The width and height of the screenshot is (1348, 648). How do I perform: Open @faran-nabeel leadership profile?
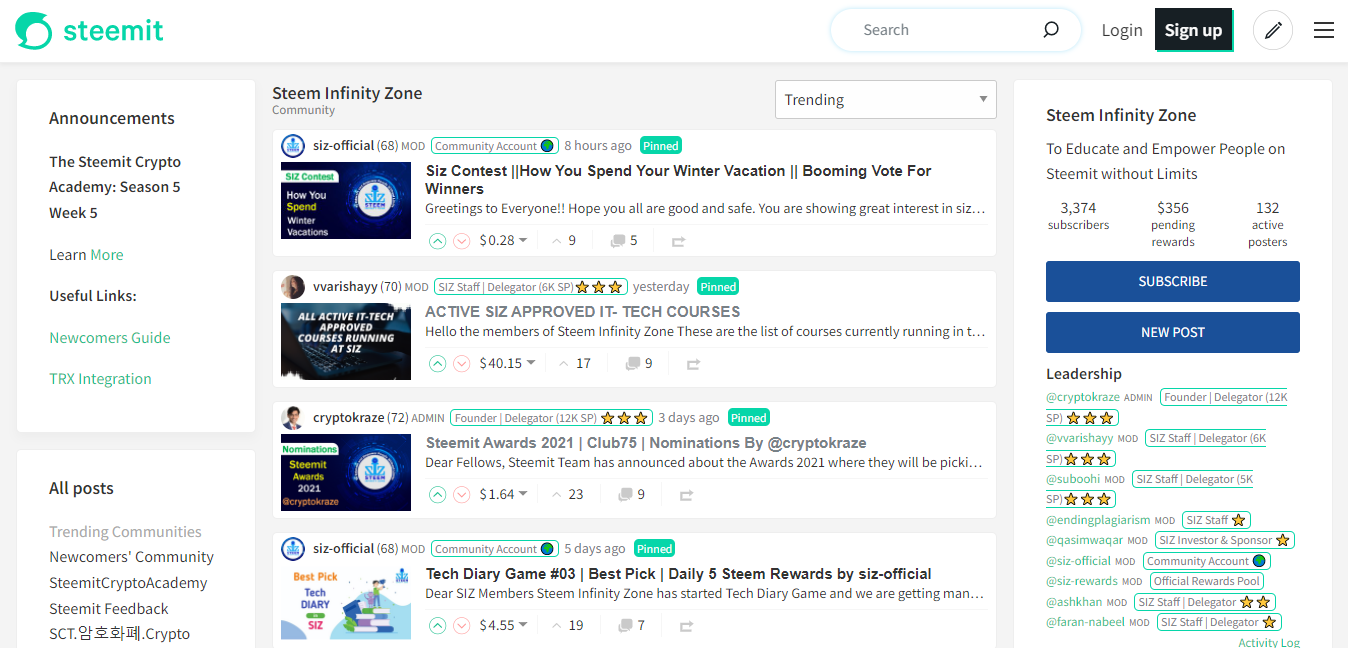[1085, 622]
